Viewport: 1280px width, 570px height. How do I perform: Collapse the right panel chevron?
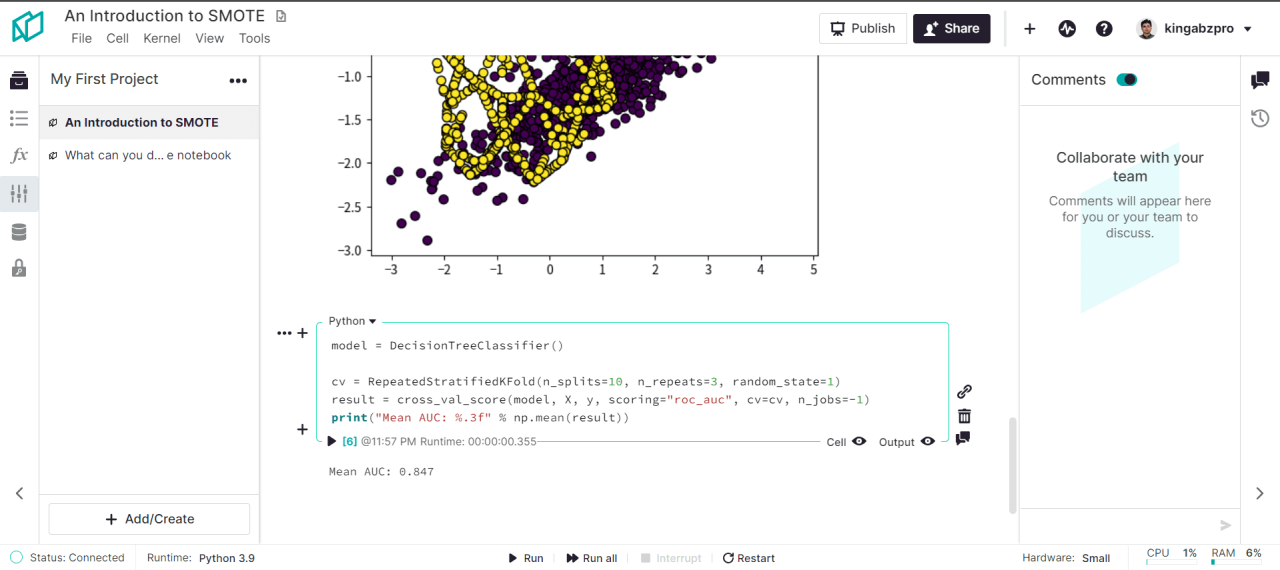(1260, 493)
